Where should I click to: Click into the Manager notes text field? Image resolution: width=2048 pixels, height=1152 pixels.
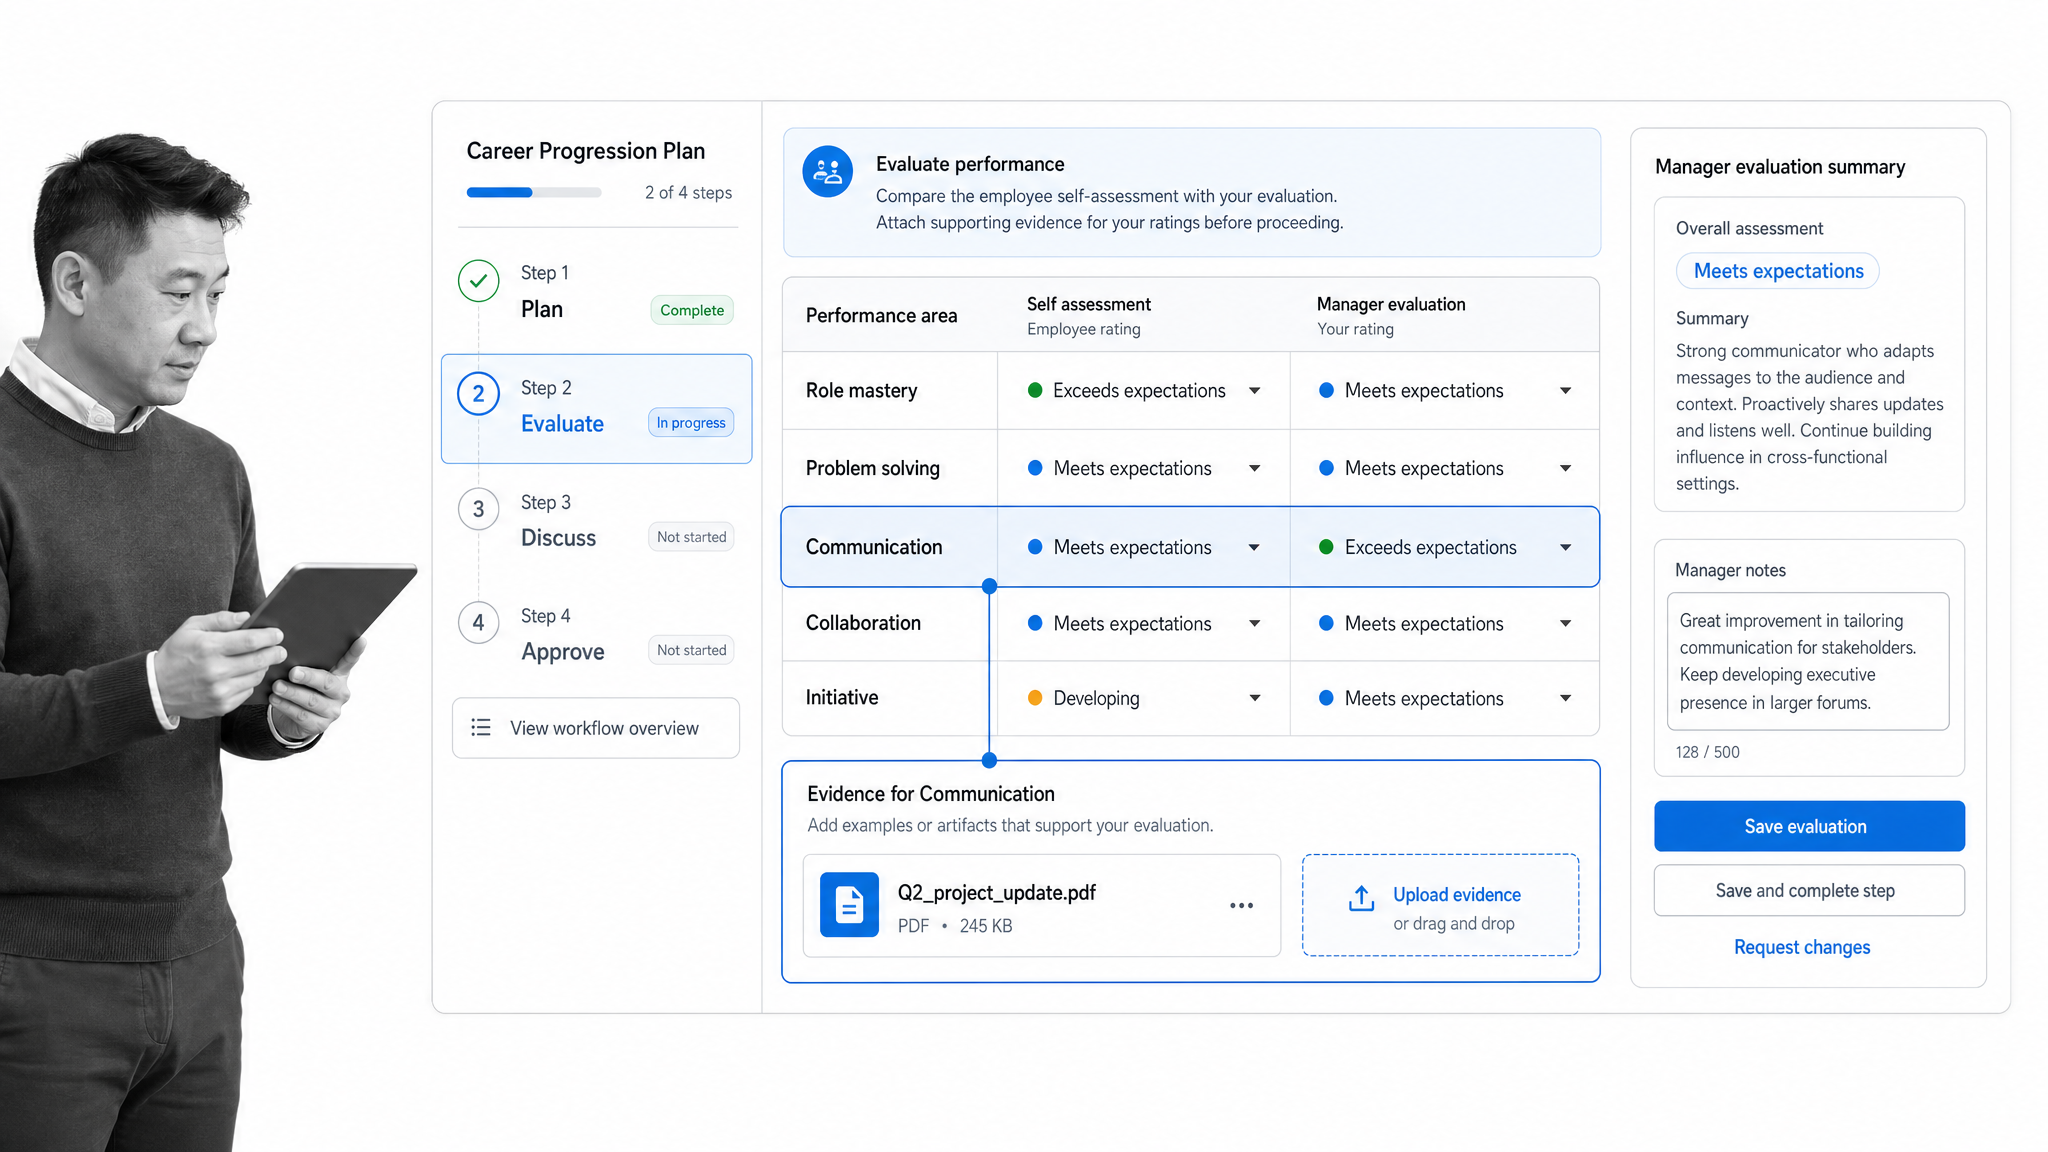coord(1807,661)
